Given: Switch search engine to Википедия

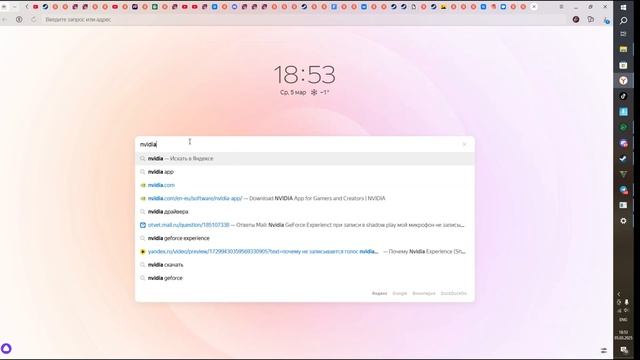Looking at the screenshot, I should coord(424,293).
